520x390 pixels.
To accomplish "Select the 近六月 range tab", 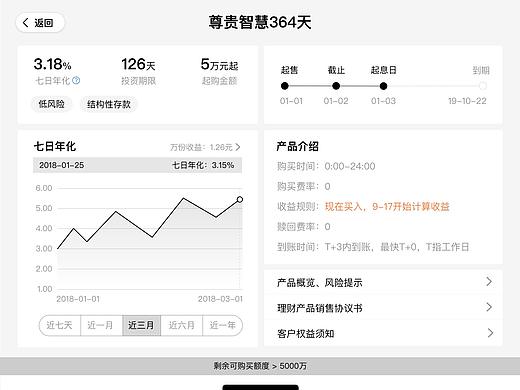I will (x=182, y=325).
